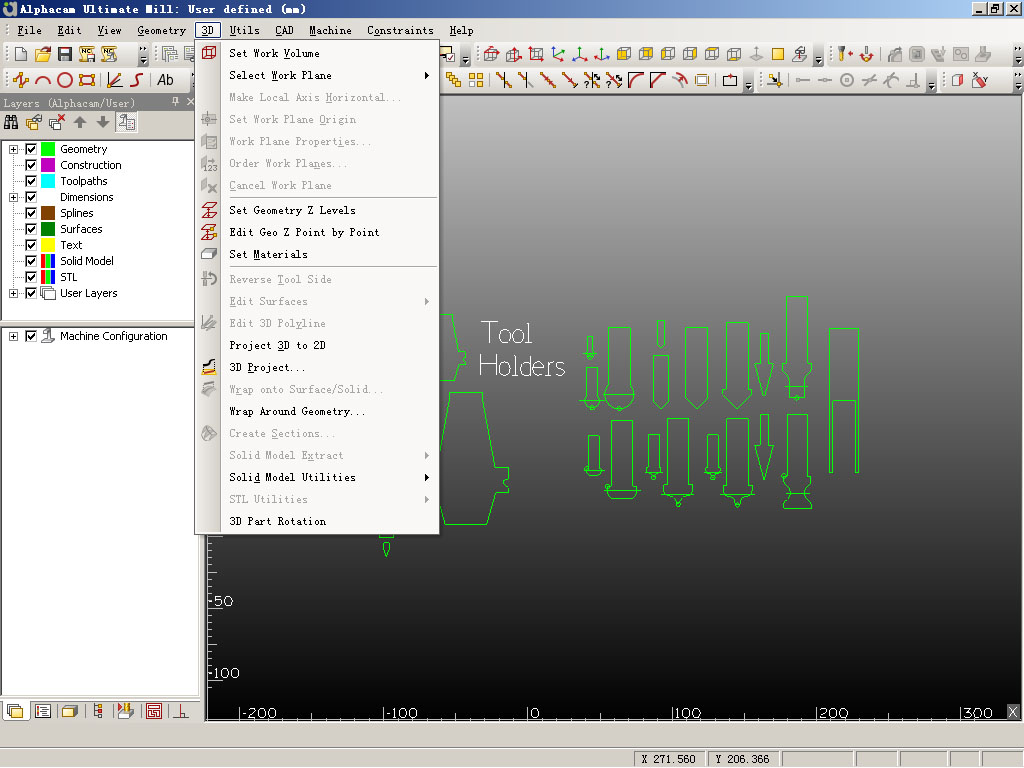Click the X button at canvas bottom-right corner

1013,712
